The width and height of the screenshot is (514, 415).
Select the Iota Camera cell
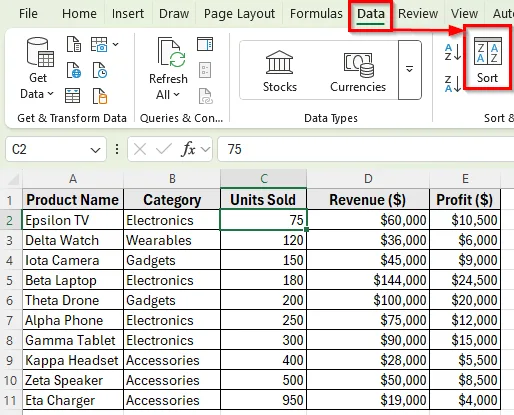point(73,260)
